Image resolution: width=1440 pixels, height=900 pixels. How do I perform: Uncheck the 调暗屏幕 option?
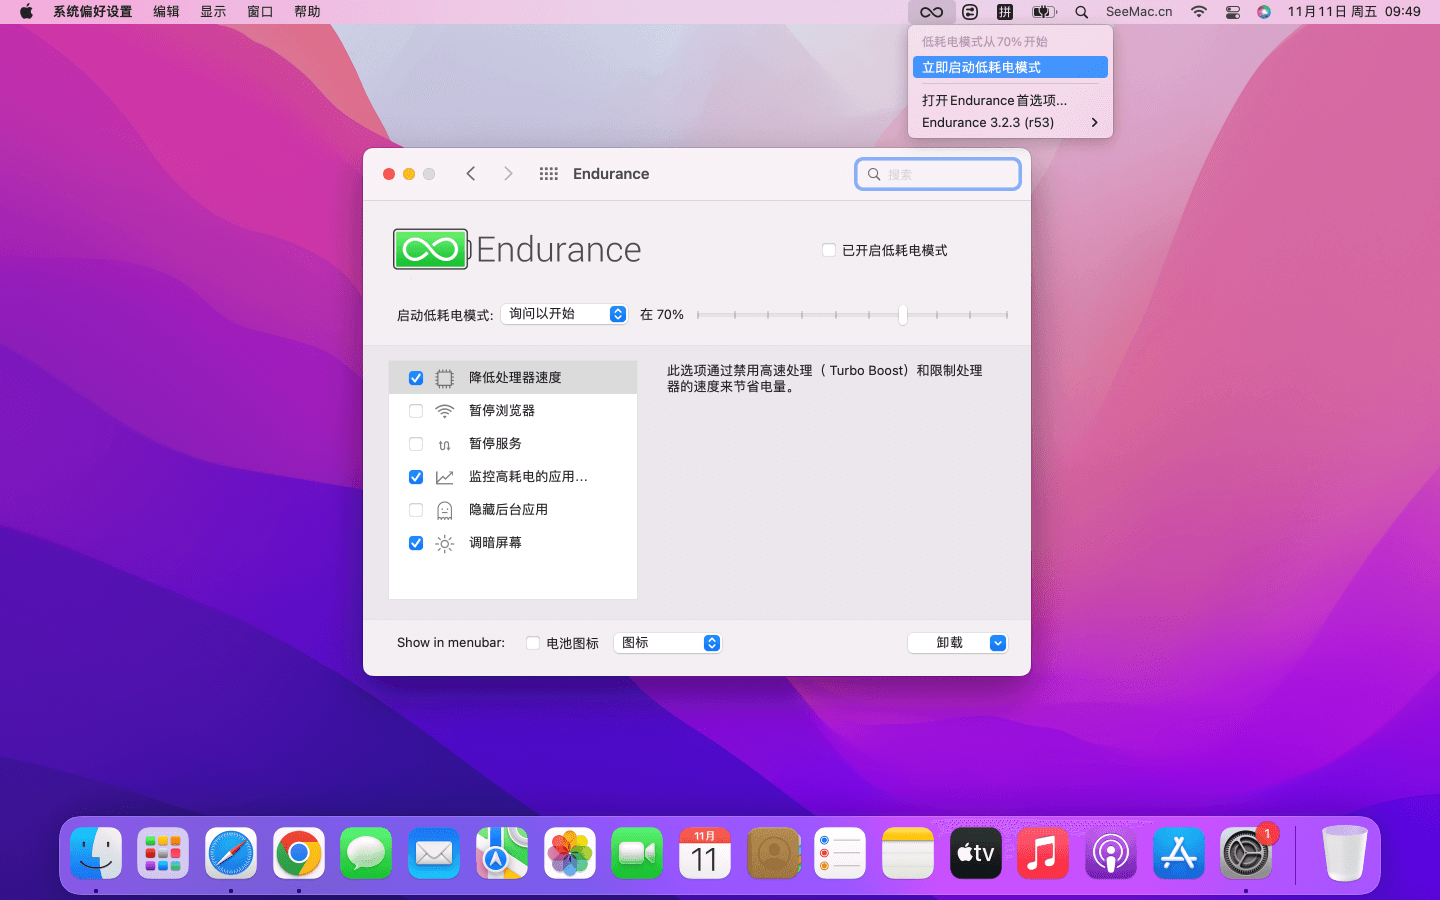tap(416, 543)
